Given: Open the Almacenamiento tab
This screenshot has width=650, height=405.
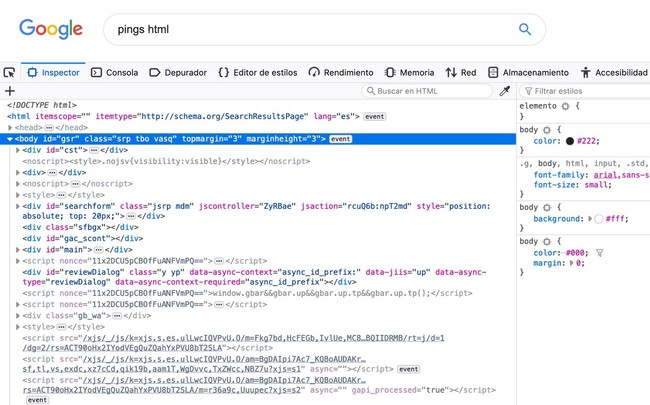Looking at the screenshot, I should [x=529, y=73].
